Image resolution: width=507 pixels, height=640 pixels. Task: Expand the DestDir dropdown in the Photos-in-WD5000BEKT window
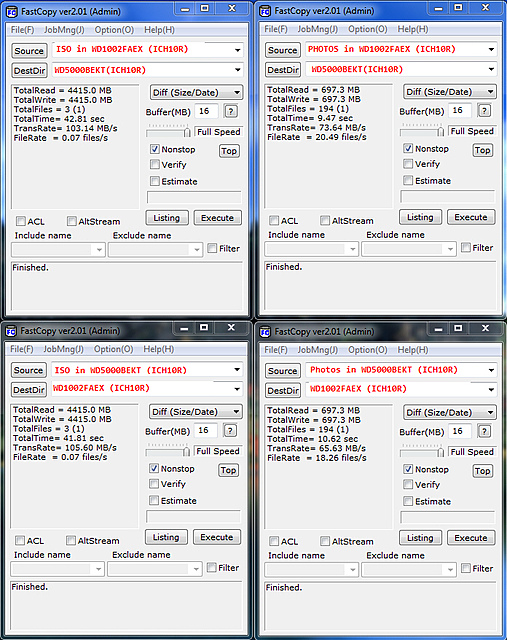coord(491,390)
